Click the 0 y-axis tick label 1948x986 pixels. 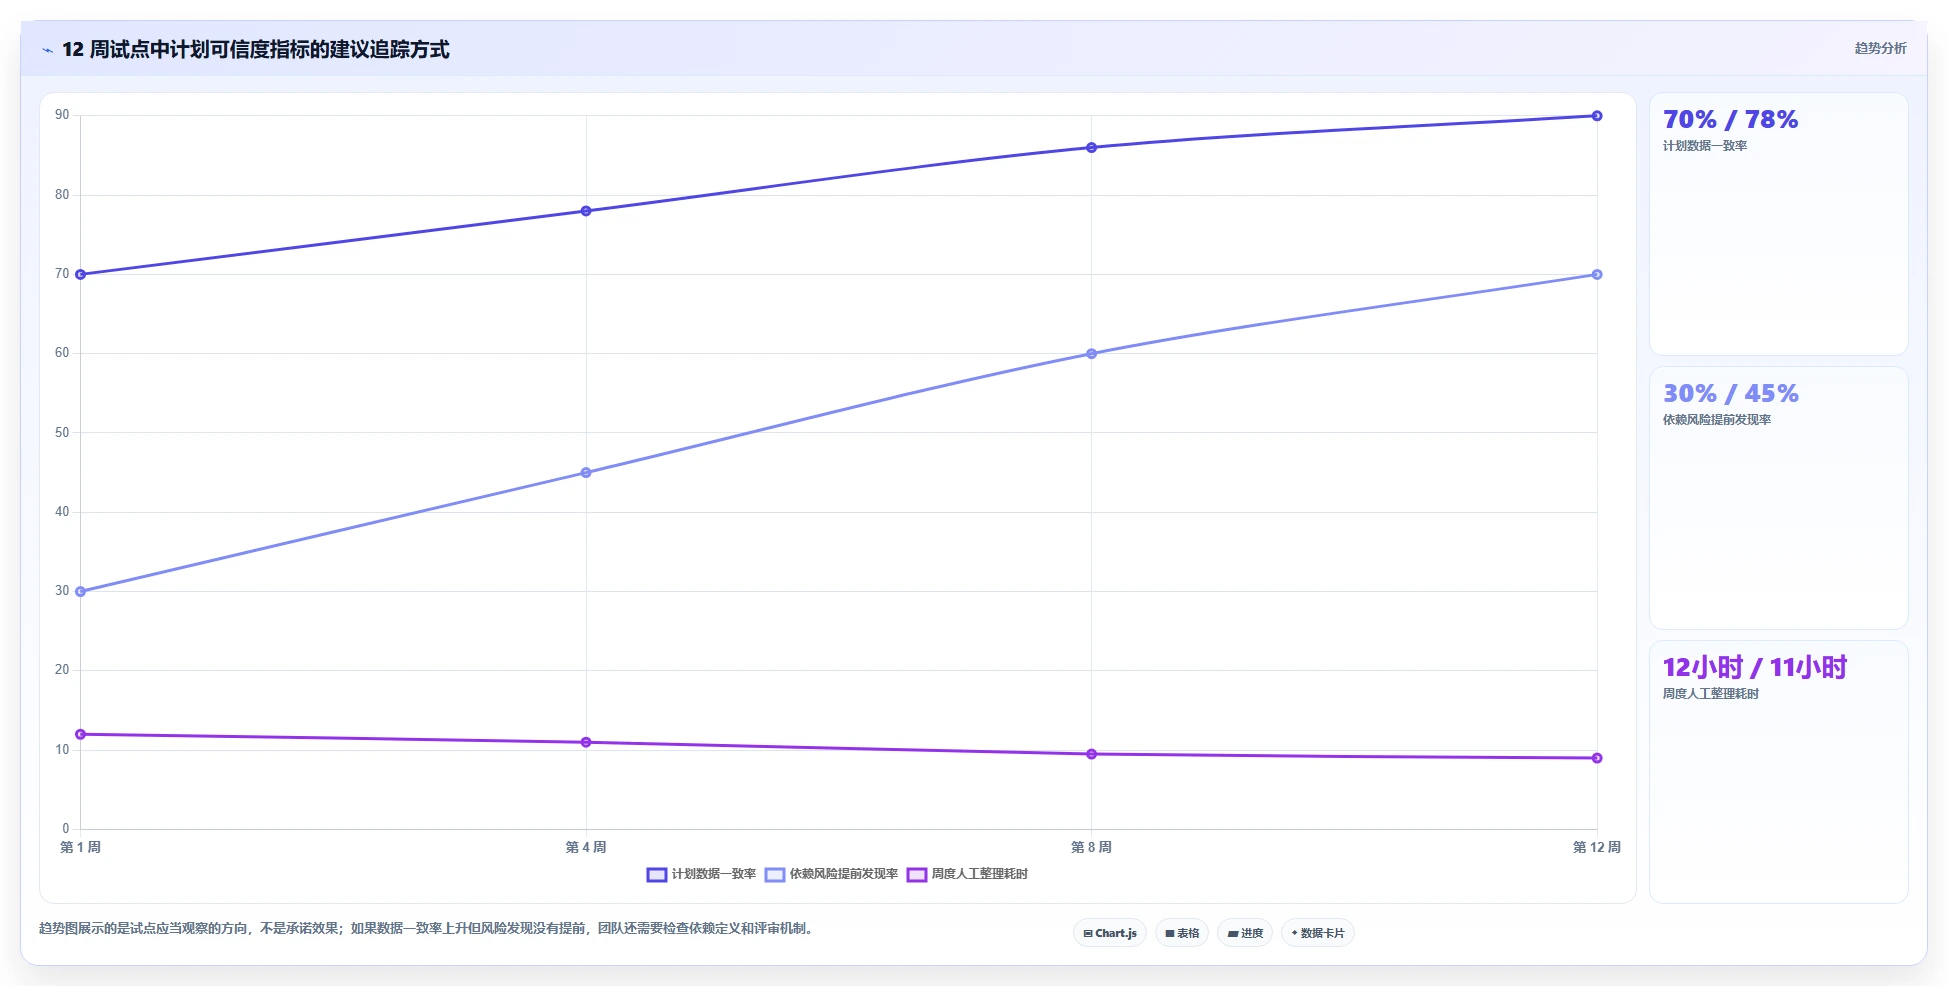tap(66, 829)
